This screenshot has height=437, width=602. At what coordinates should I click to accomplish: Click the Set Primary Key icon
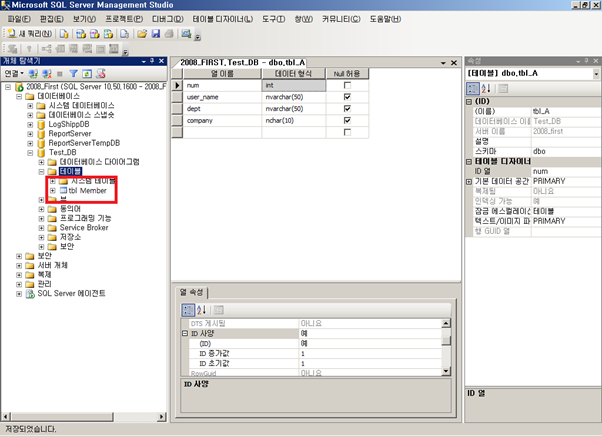(29, 49)
